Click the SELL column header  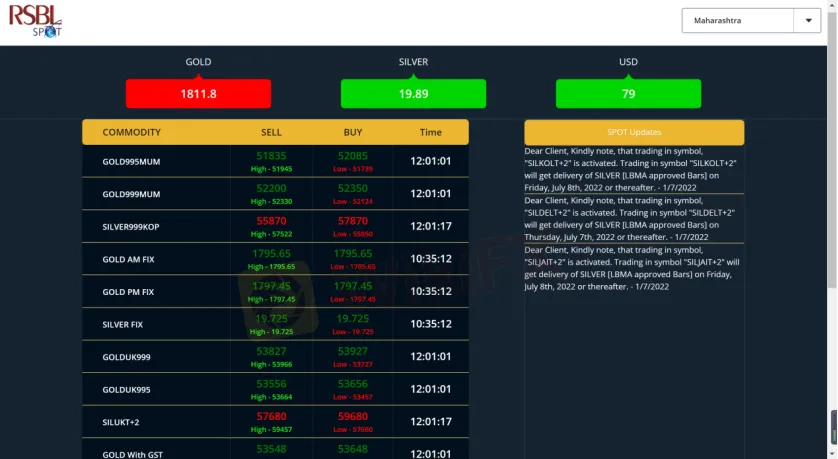pos(271,132)
